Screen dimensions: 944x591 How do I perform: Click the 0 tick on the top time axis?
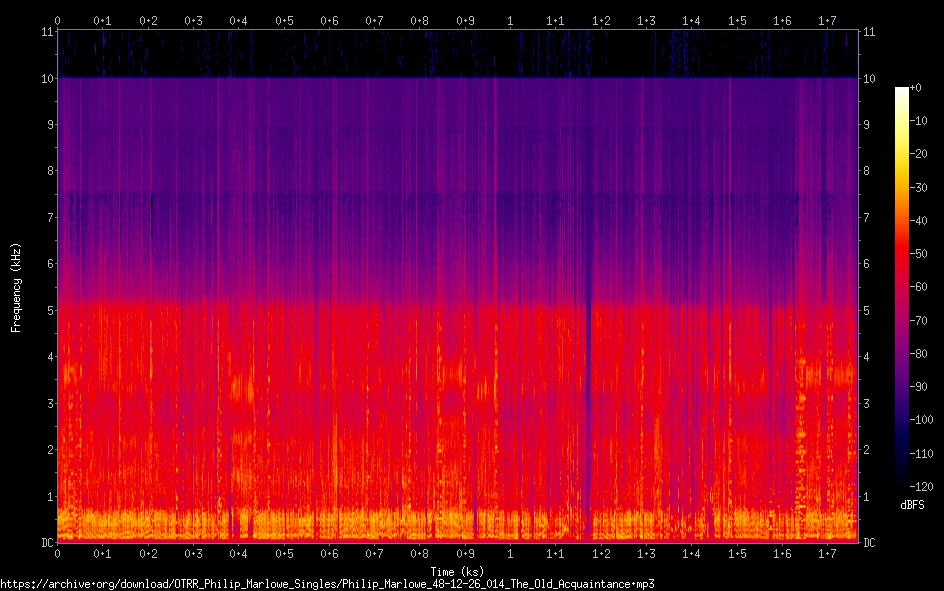pos(58,20)
